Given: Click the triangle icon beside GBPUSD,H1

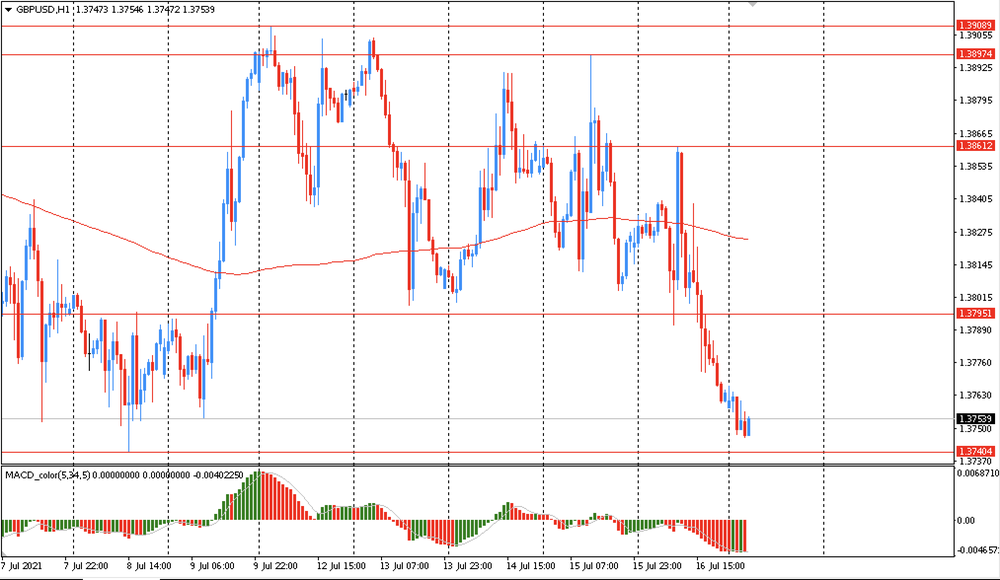Looking at the screenshot, I should [8, 8].
